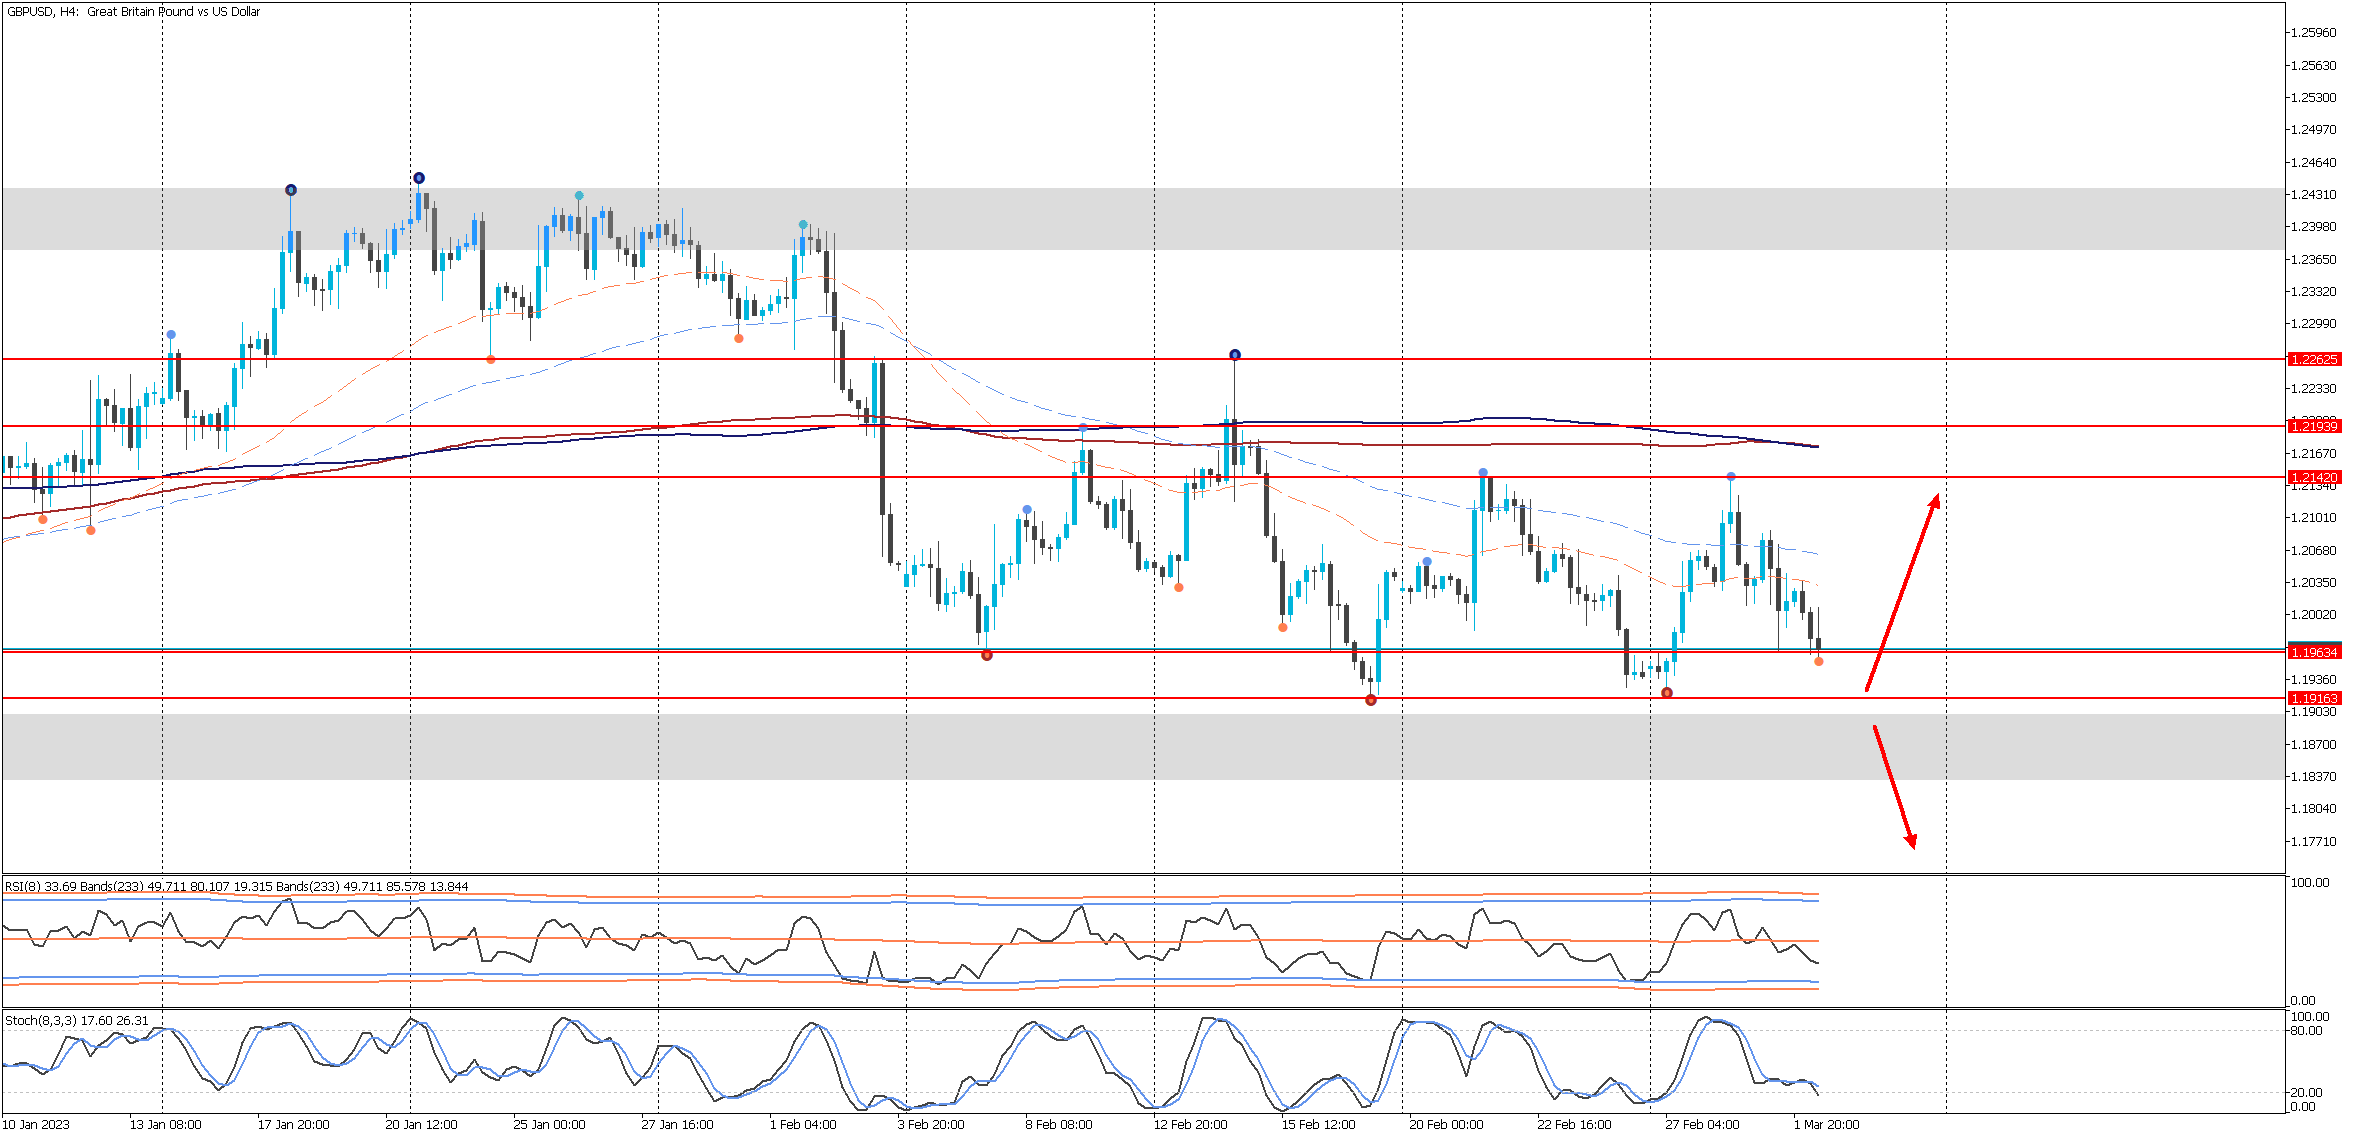Click the downward red arrow drawing
The width and height of the screenshot is (2355, 1137).
pyautogui.click(x=1894, y=787)
